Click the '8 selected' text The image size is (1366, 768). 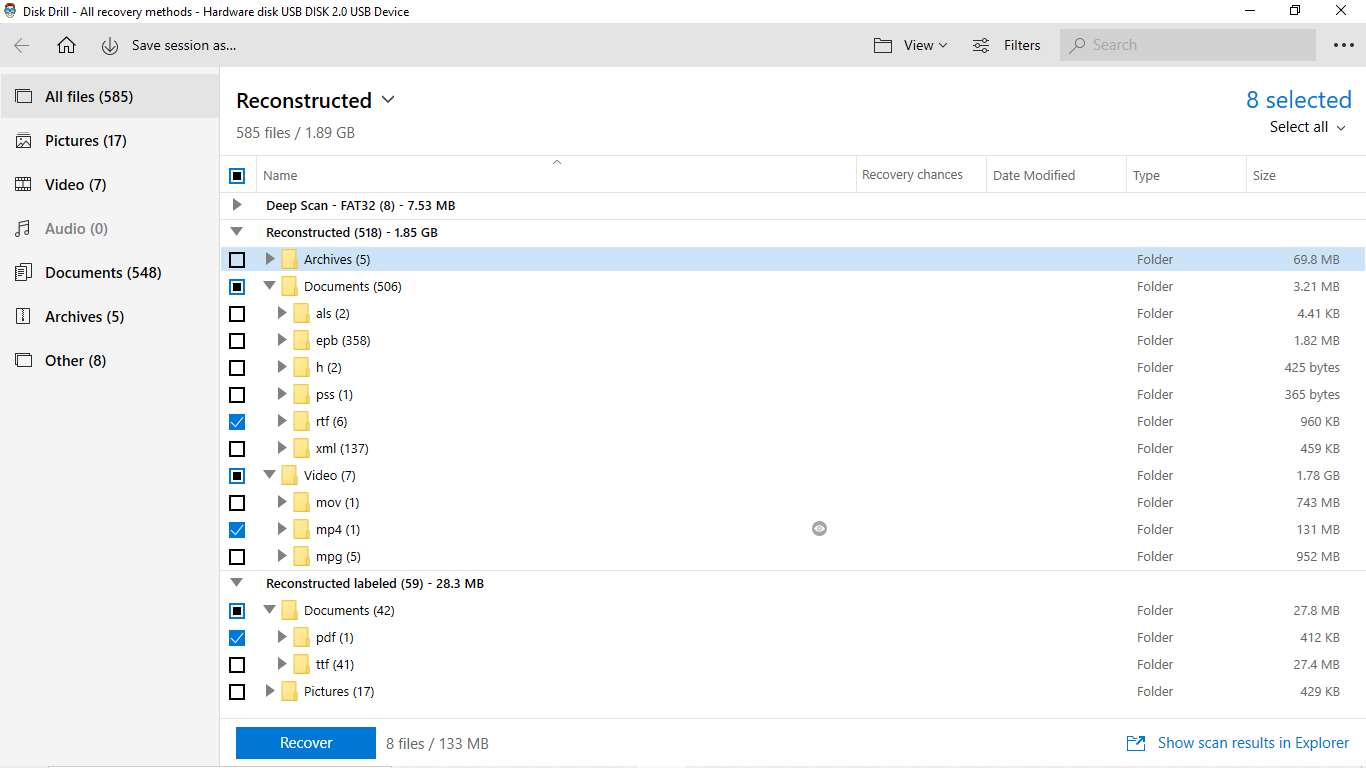[x=1298, y=100]
